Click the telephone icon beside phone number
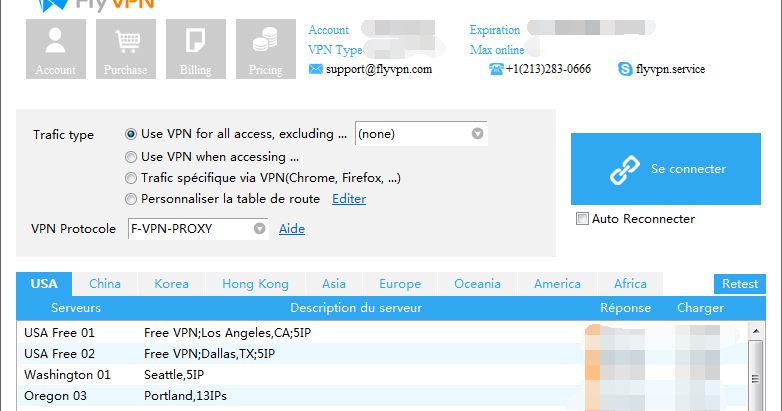Screen dimensions: 782x411 click(496, 69)
